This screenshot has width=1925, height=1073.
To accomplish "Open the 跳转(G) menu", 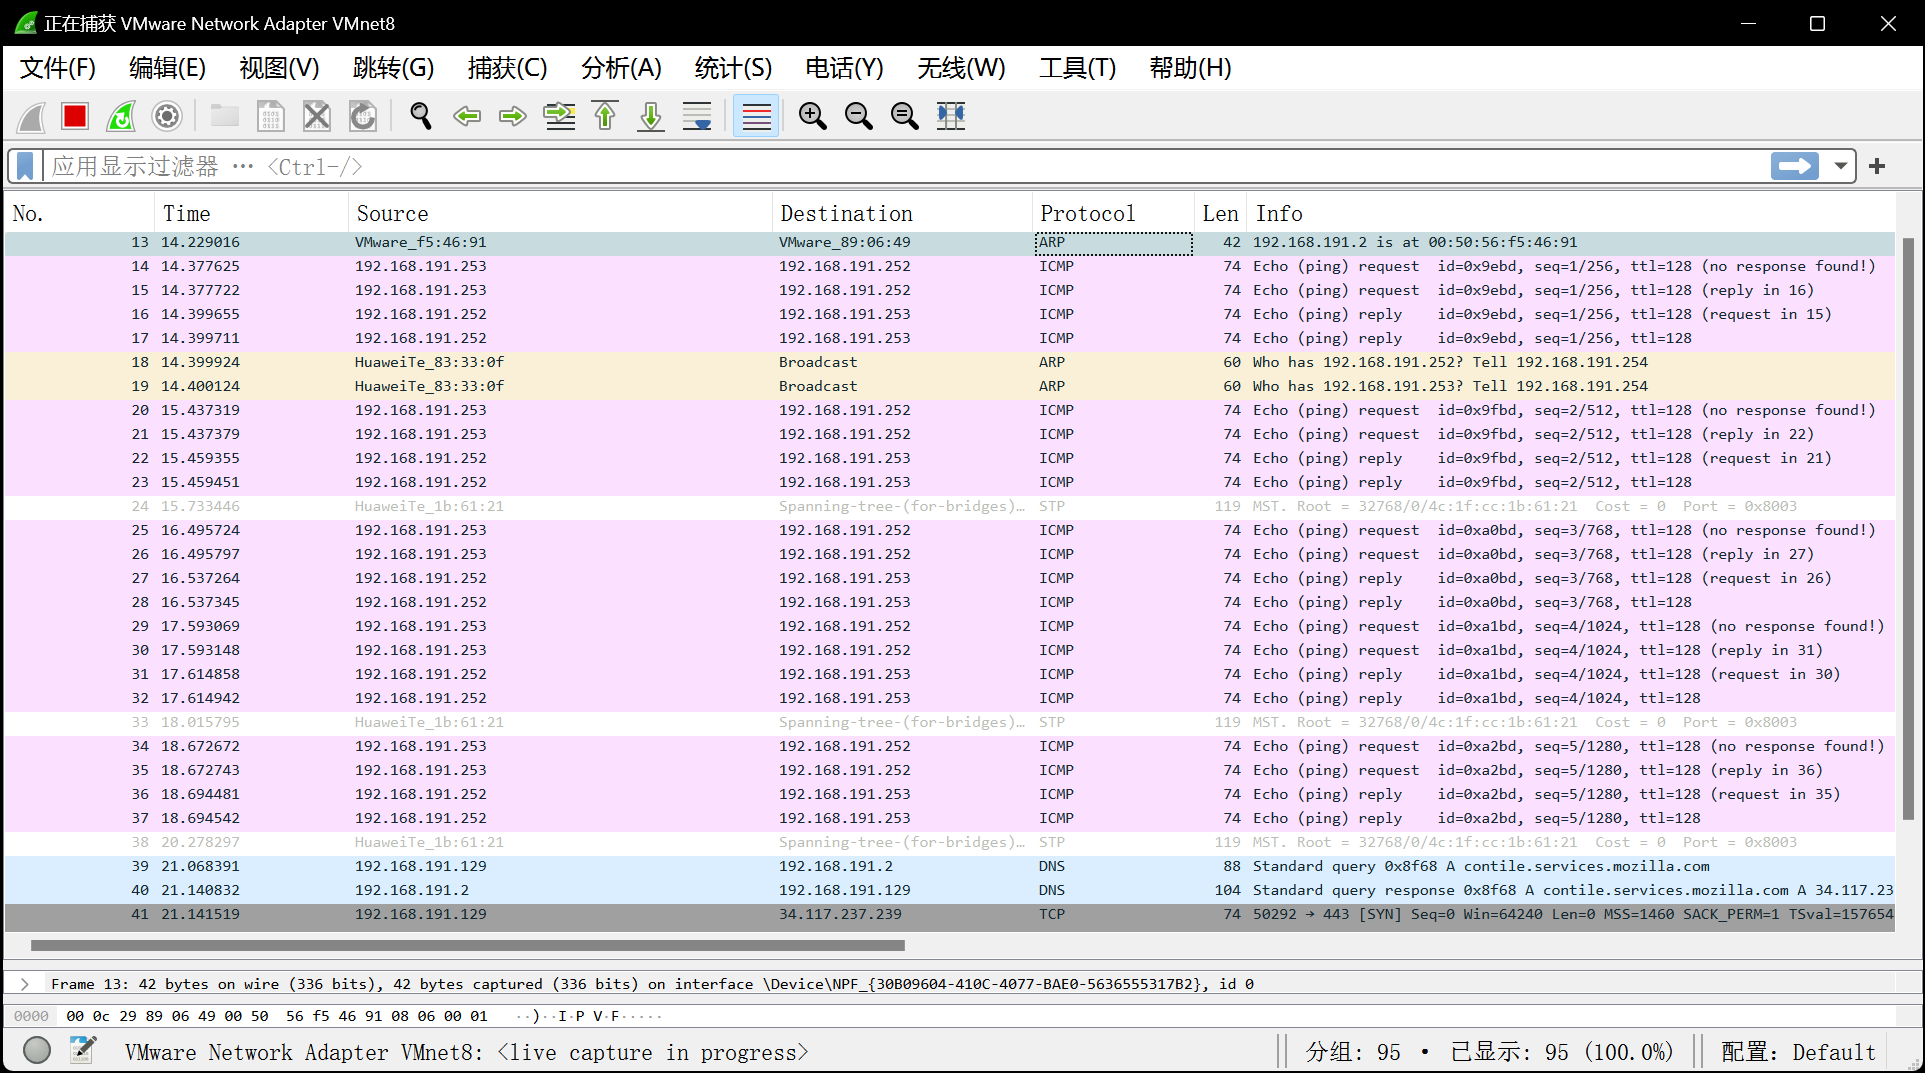I will tap(394, 68).
